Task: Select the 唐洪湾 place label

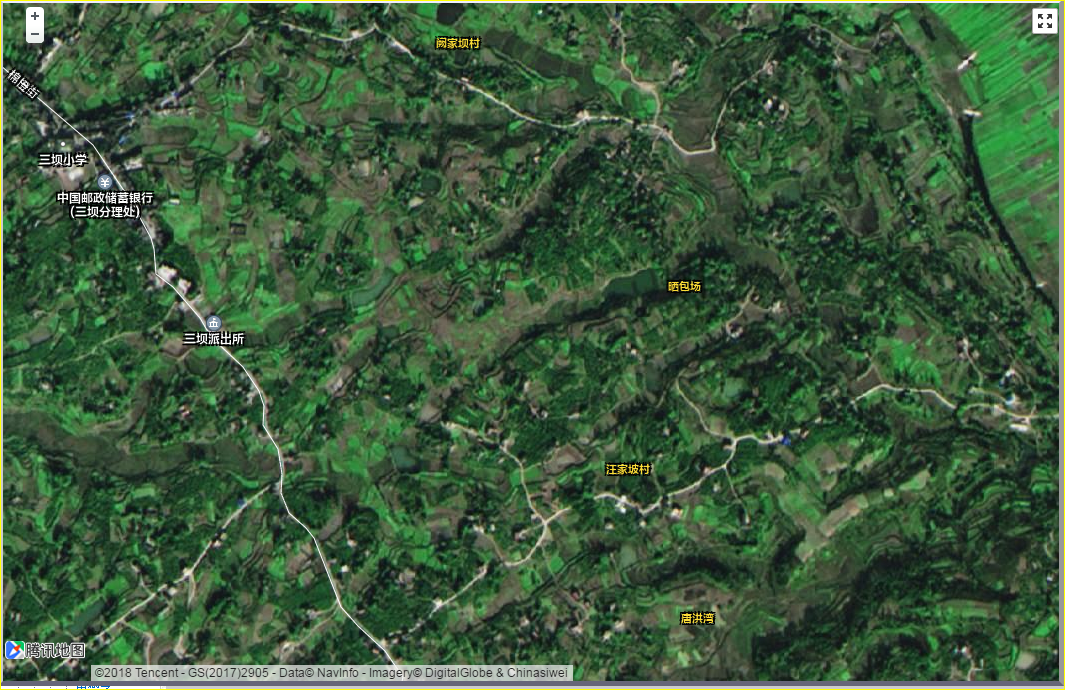Action: click(x=697, y=618)
